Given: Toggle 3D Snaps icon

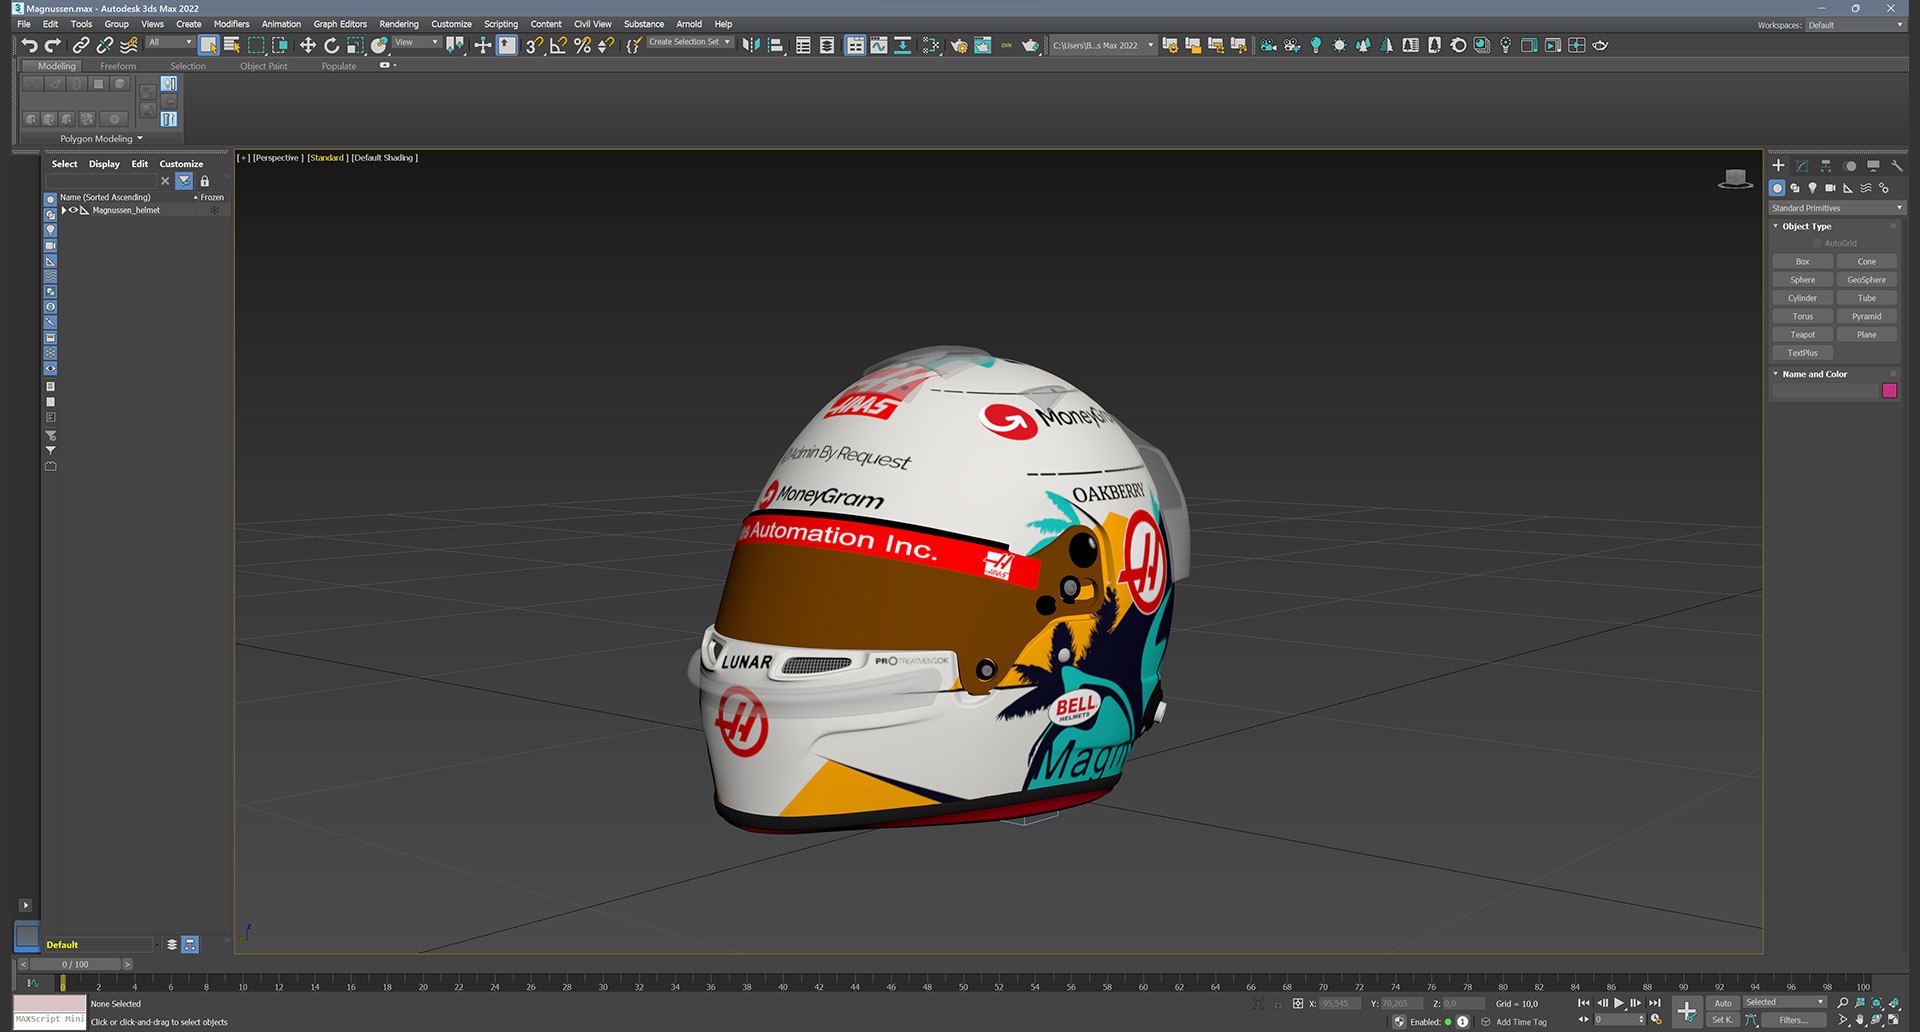Looking at the screenshot, I should pyautogui.click(x=534, y=45).
